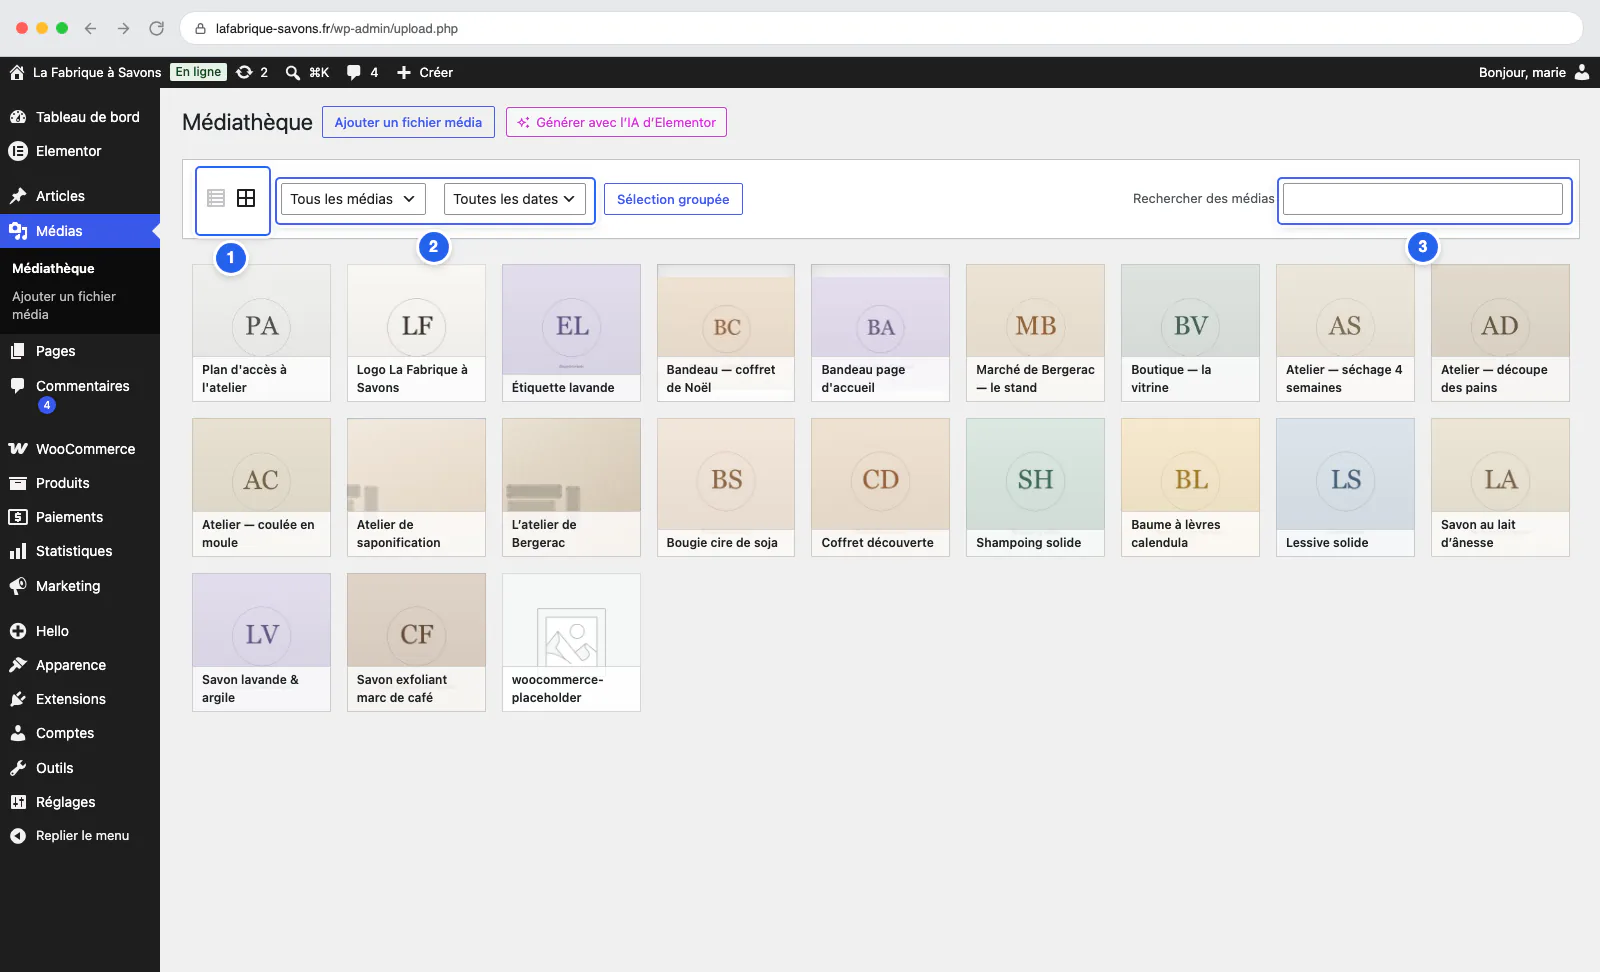Open woocommerce-placeholder image
The image size is (1600, 972).
click(571, 642)
